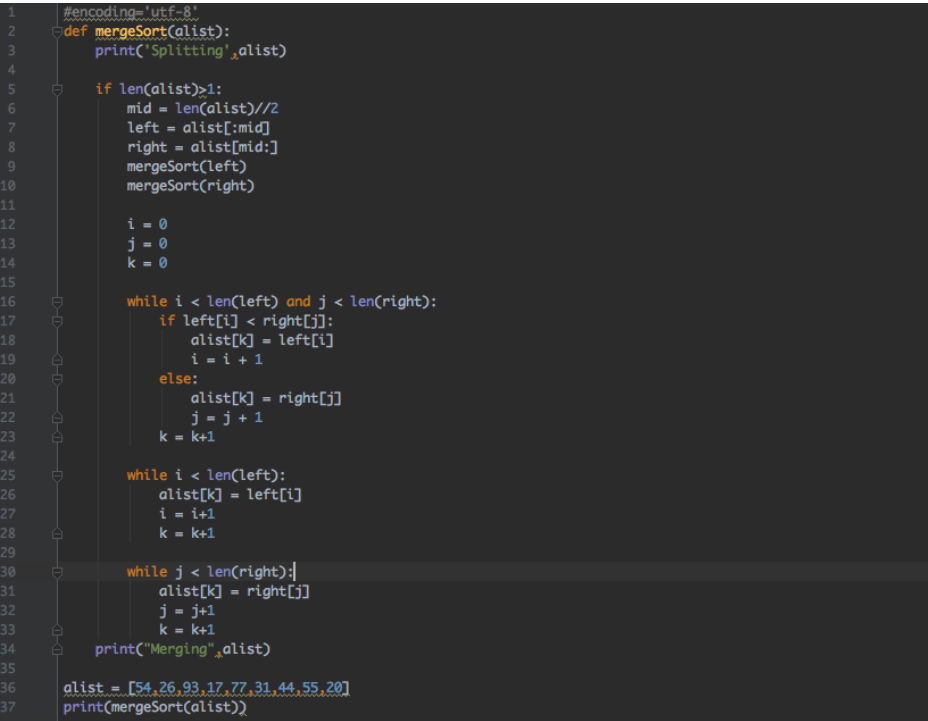Collapse the first while loop on line 16
The image size is (928, 721).
click(57, 301)
